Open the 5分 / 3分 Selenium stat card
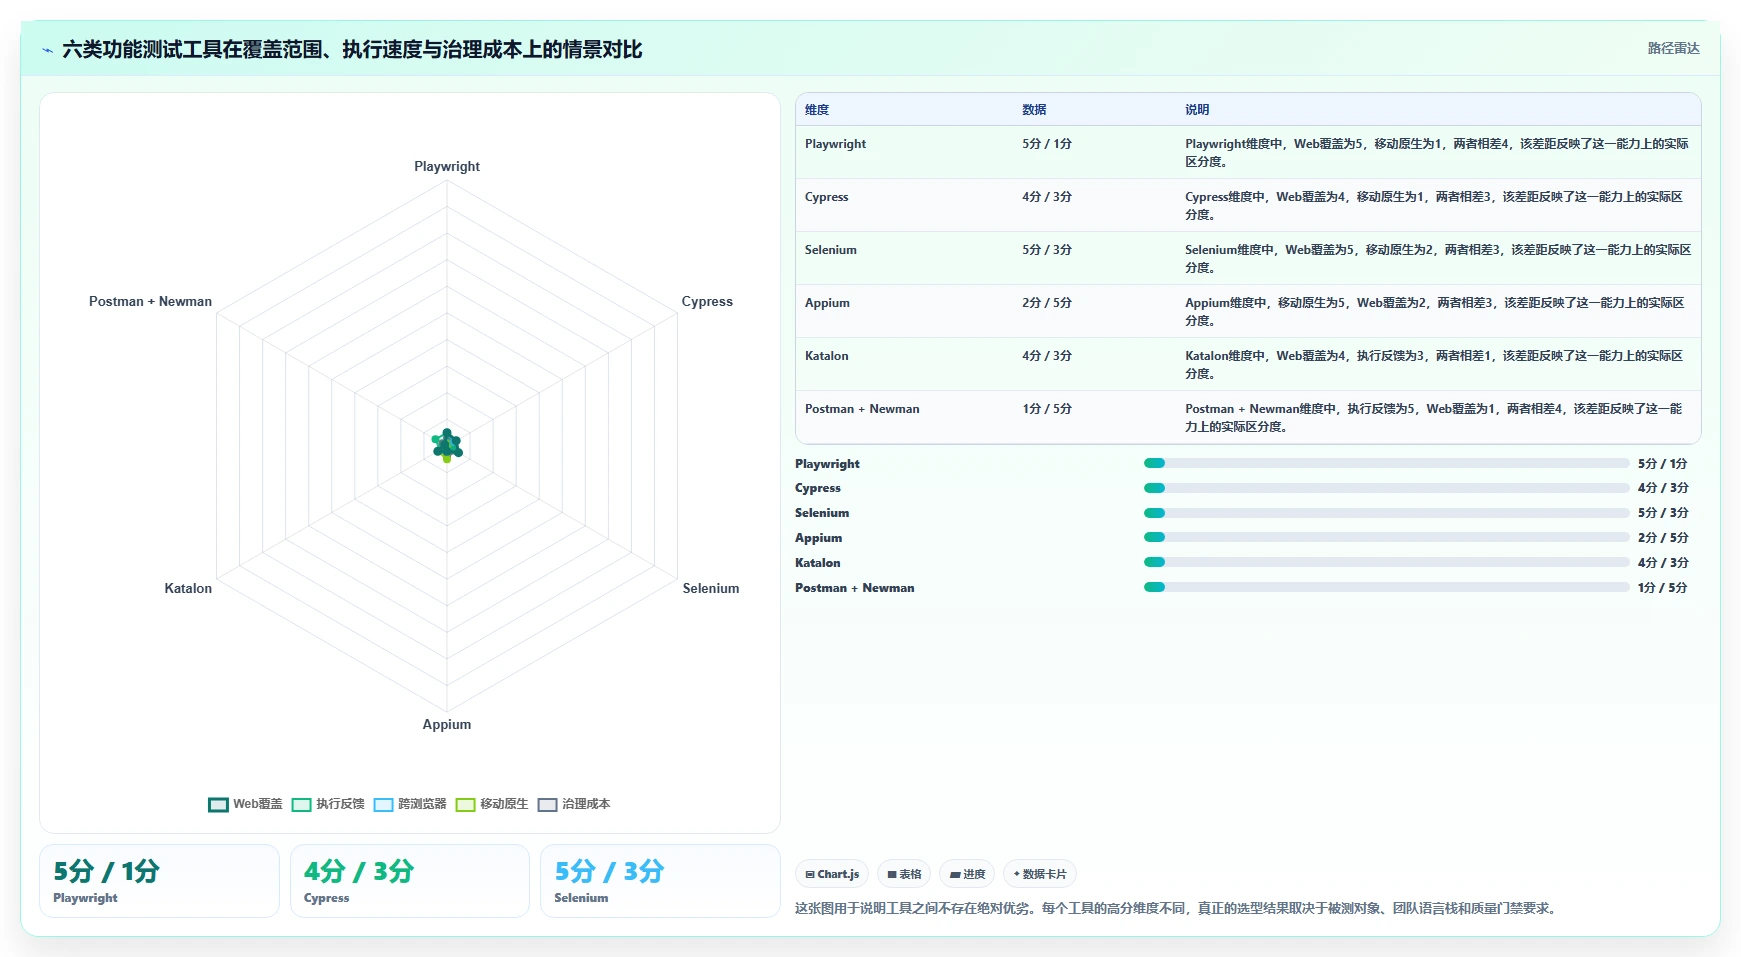1741x957 pixels. point(660,881)
